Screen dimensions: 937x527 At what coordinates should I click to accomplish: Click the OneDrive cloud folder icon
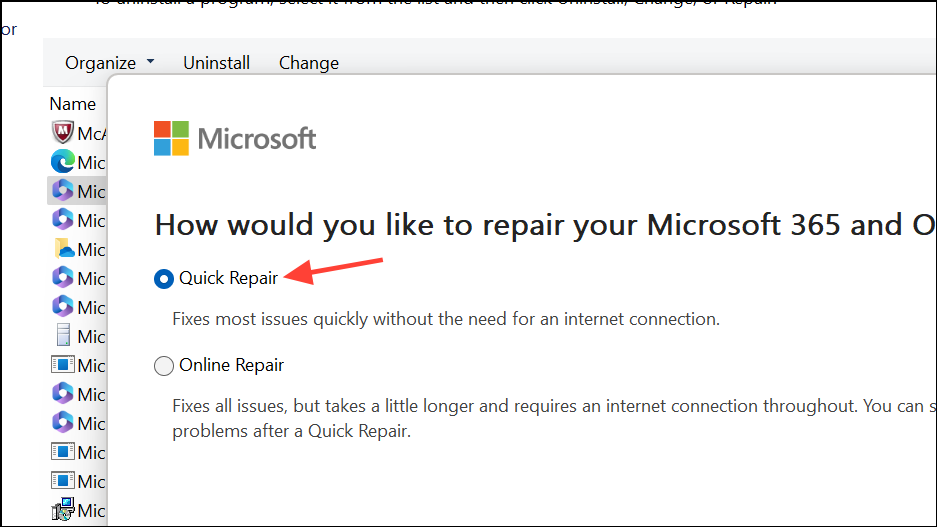coord(63,249)
